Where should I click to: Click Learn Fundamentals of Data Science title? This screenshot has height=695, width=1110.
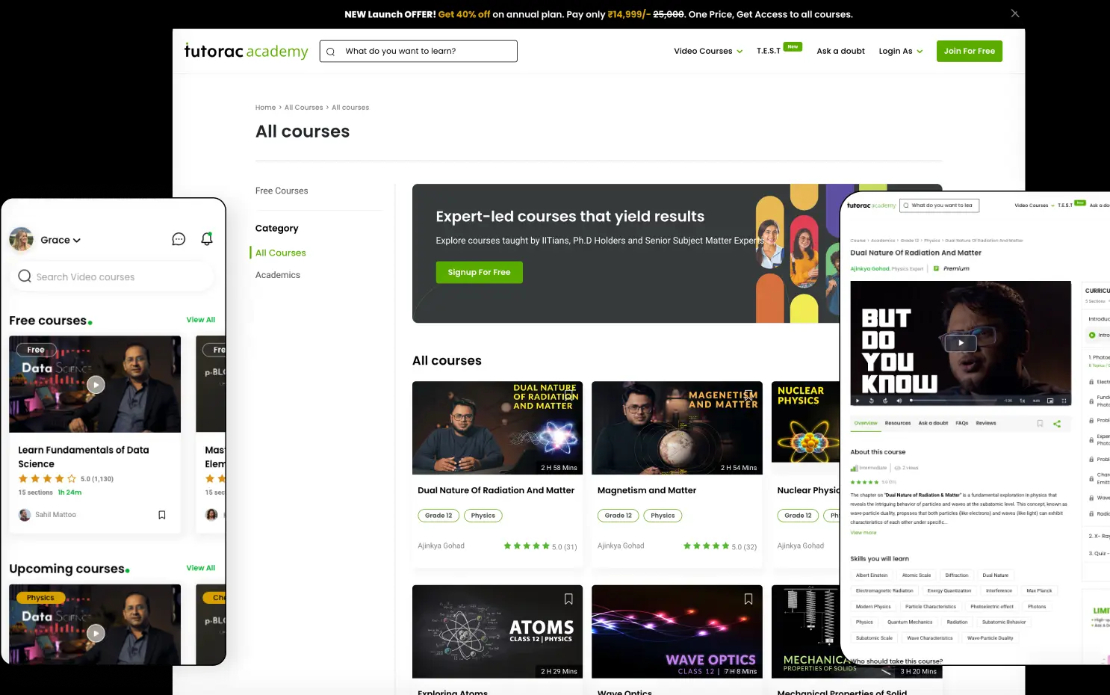84,456
